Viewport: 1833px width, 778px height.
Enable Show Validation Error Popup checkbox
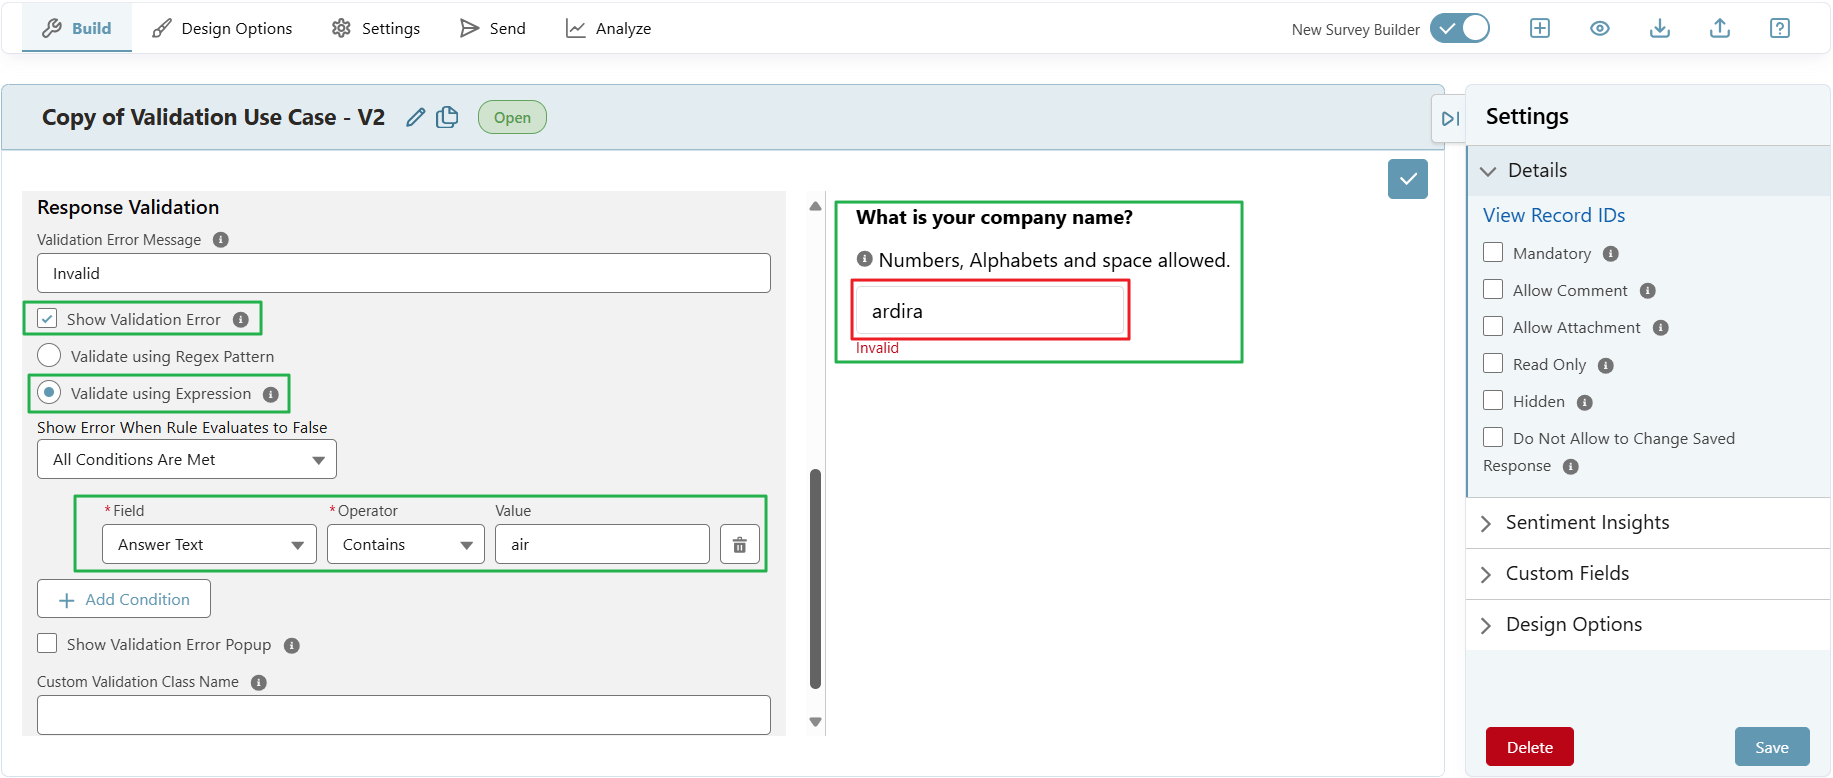(x=47, y=643)
